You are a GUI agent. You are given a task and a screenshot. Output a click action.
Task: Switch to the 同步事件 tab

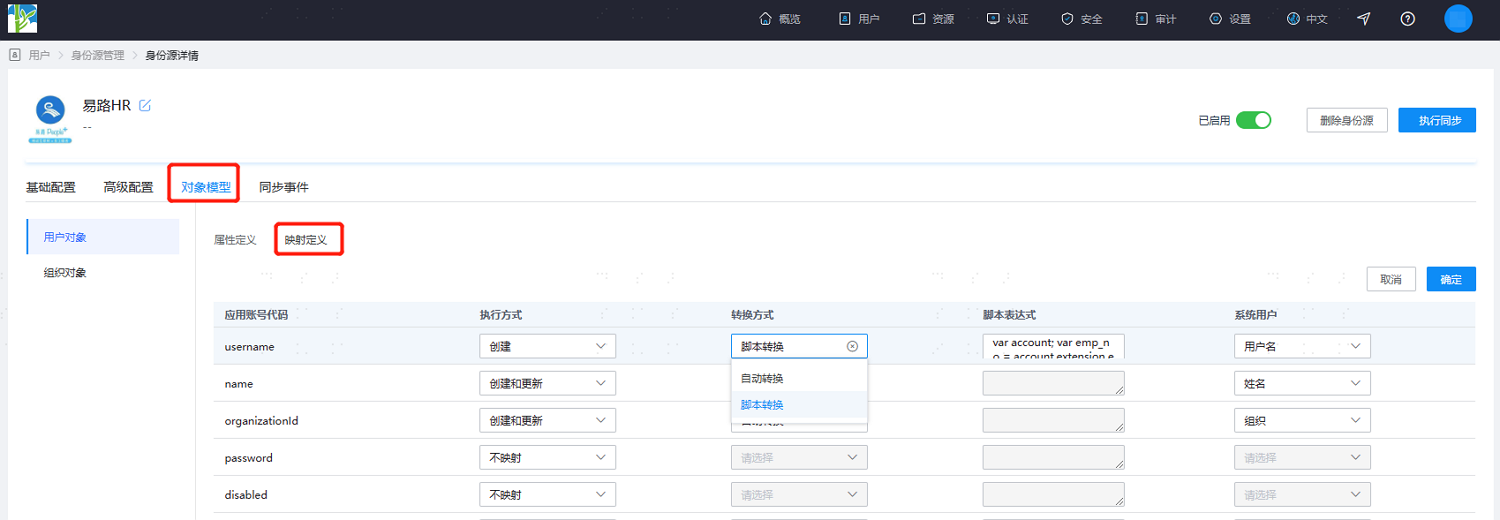click(x=284, y=187)
